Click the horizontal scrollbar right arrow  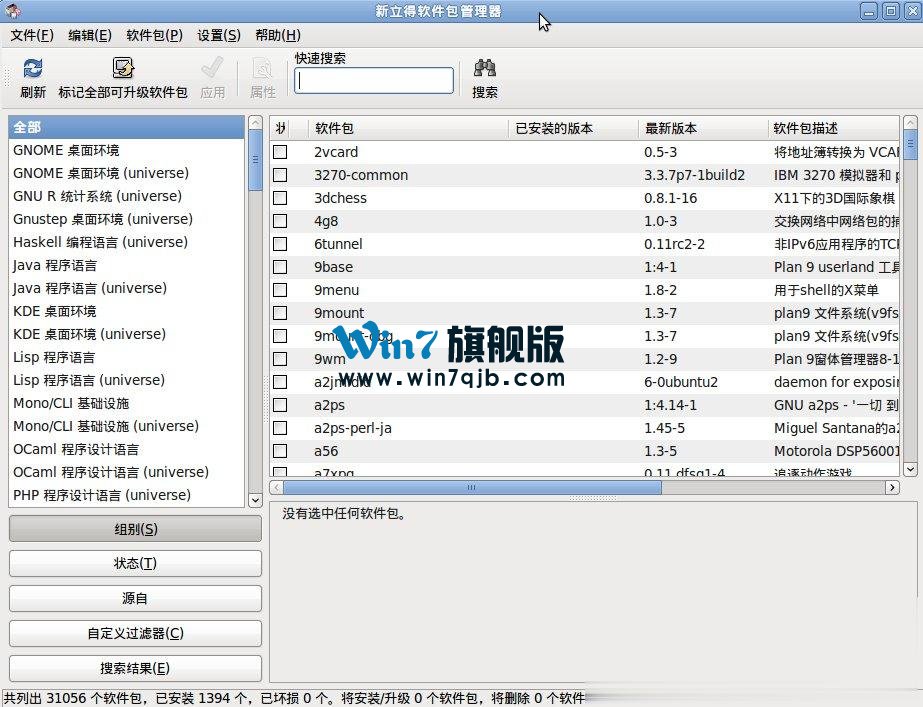892,487
